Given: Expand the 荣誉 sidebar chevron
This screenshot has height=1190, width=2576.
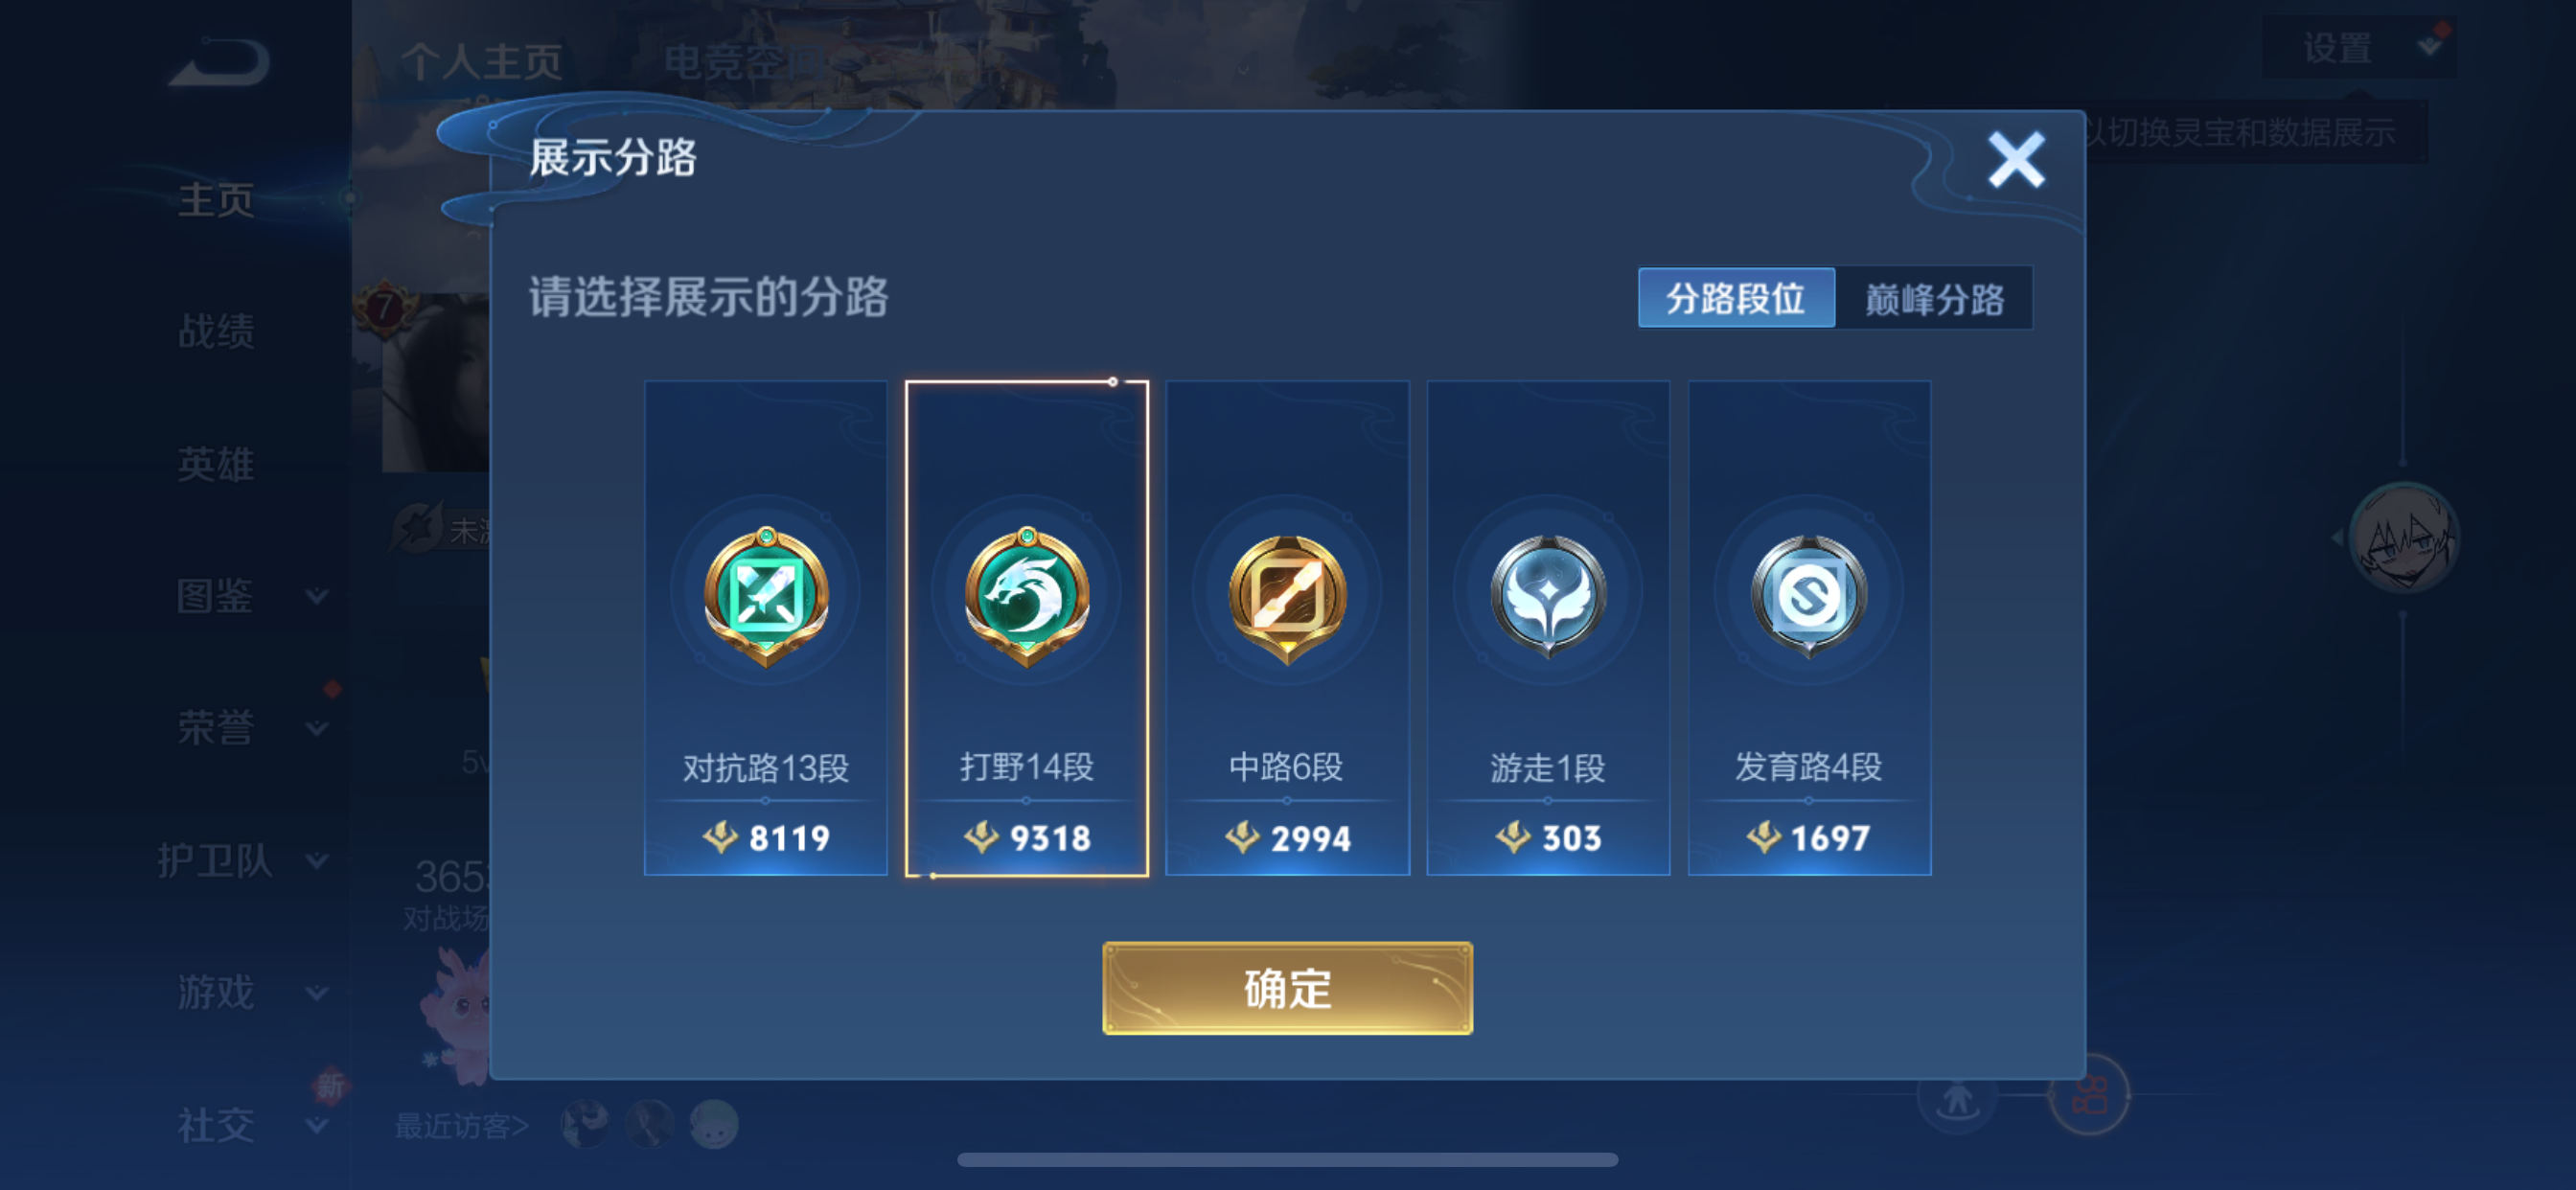Looking at the screenshot, I should [x=317, y=729].
